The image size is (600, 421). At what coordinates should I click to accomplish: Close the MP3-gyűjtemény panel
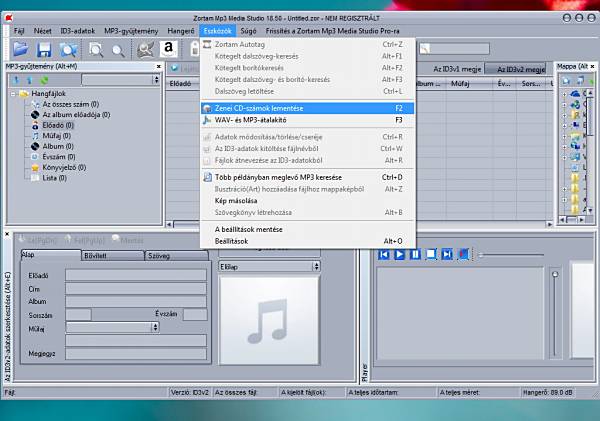click(158, 67)
